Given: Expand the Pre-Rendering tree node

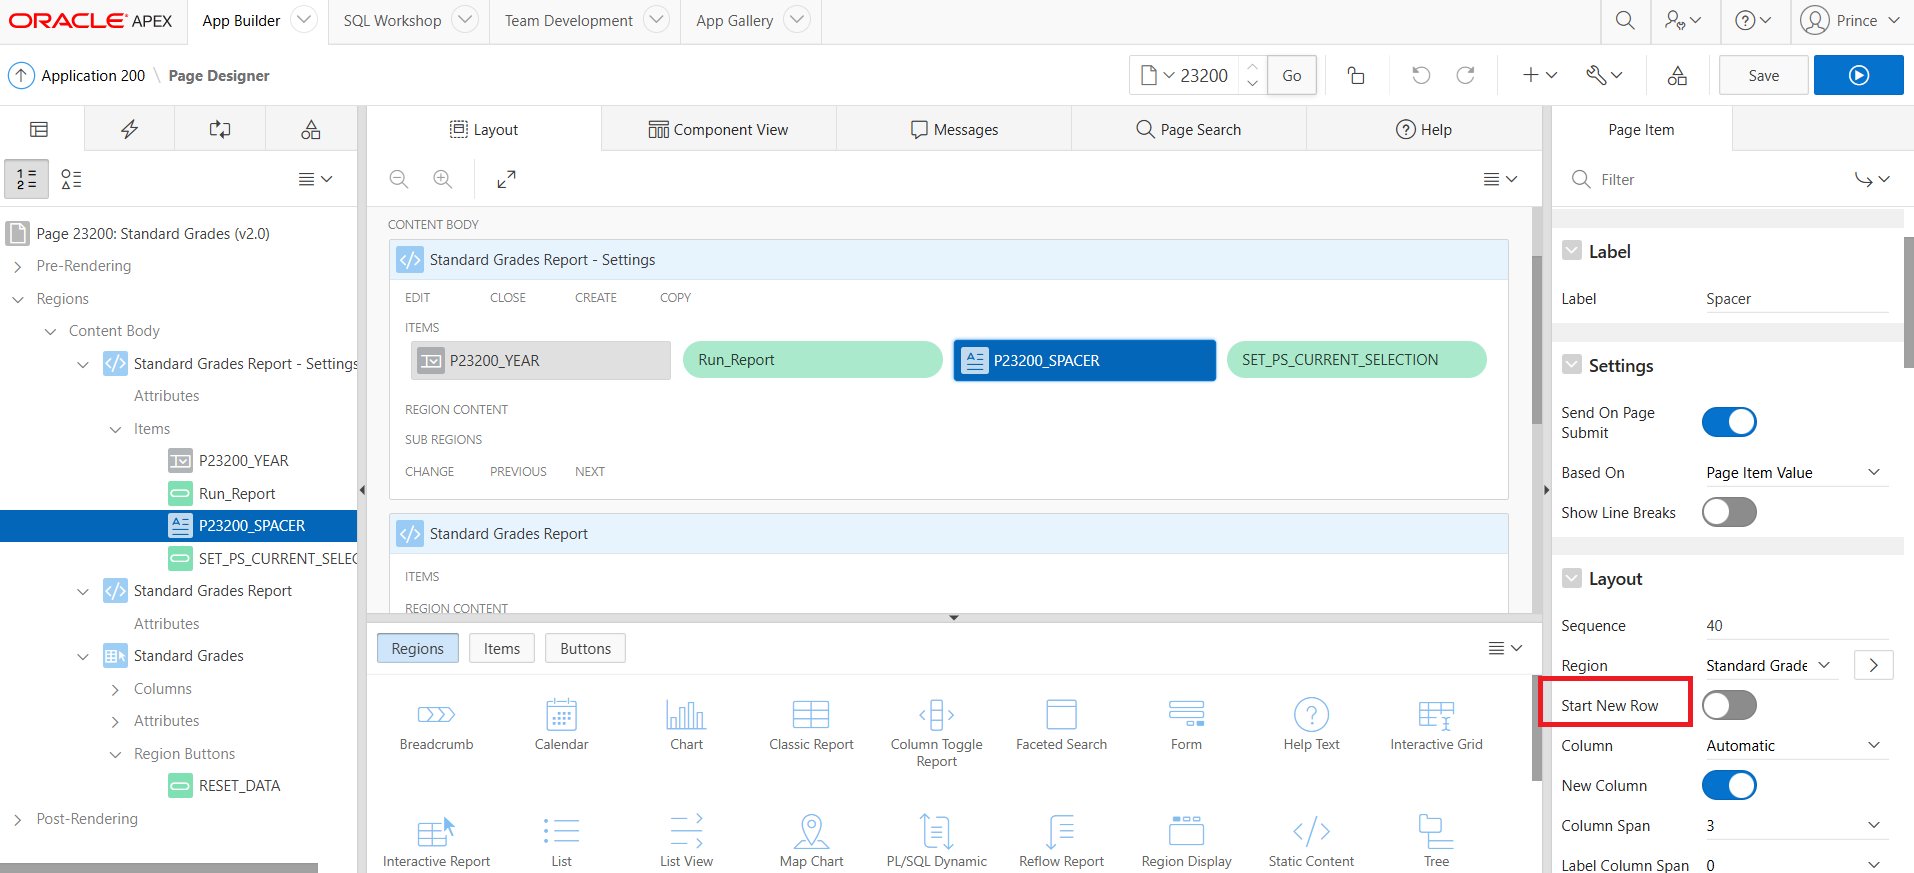Looking at the screenshot, I should [18, 266].
